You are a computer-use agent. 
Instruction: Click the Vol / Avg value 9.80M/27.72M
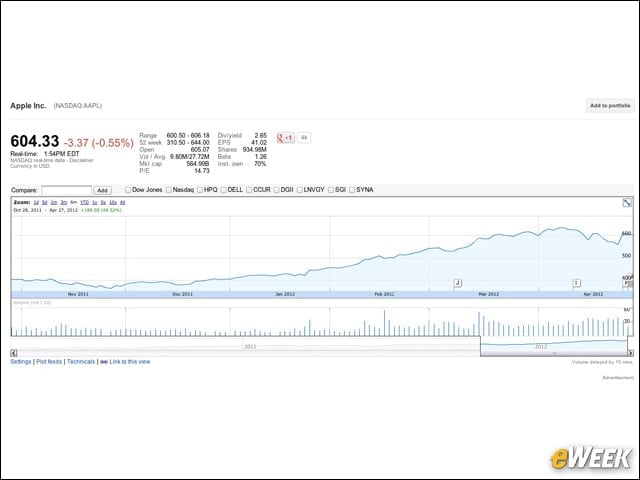[190, 157]
